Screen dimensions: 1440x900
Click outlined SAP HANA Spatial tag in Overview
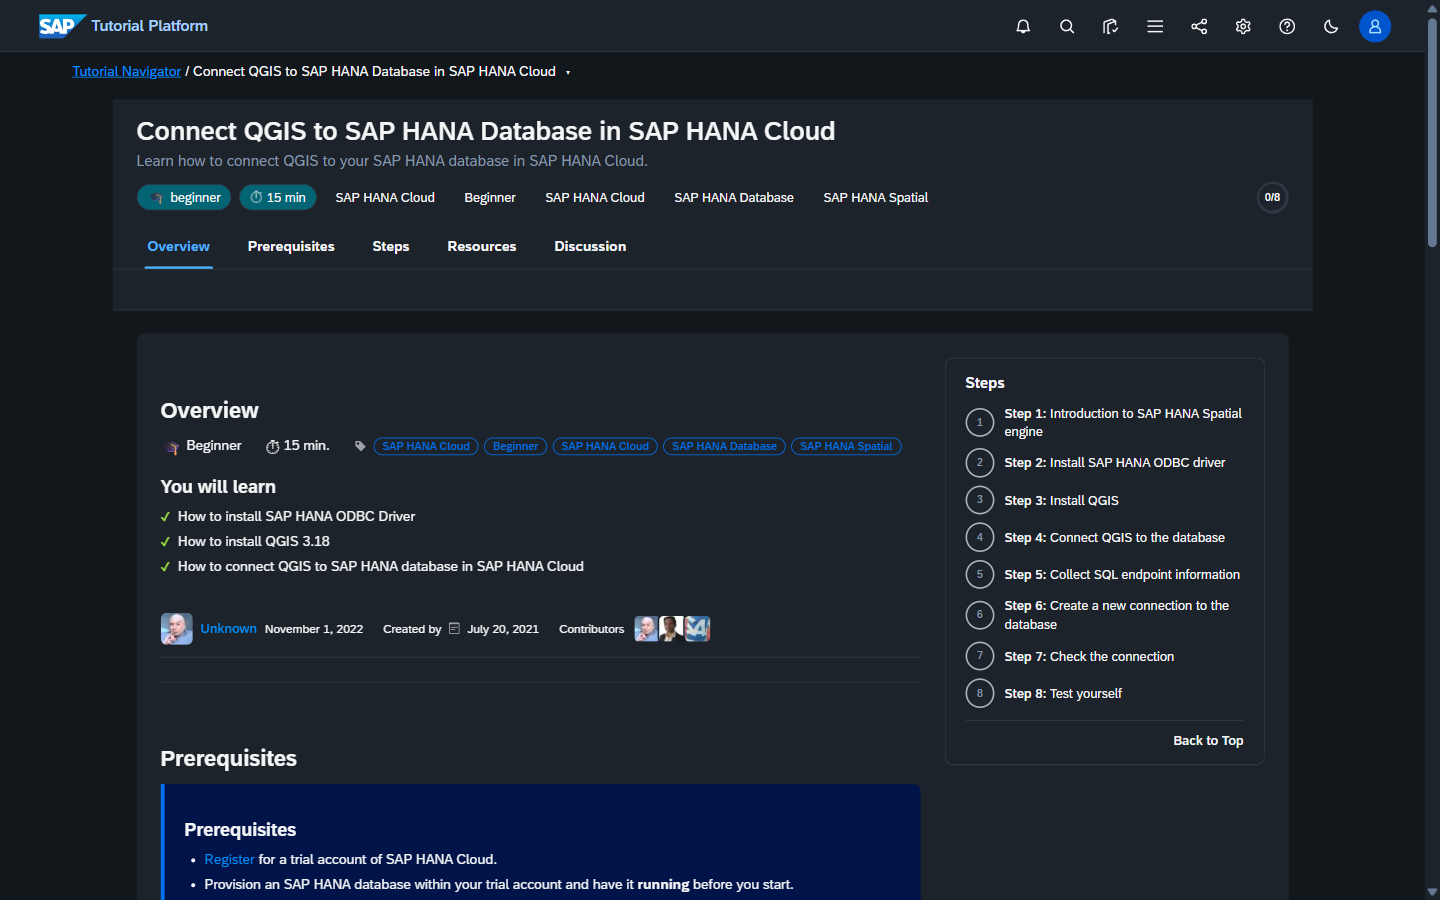point(846,446)
